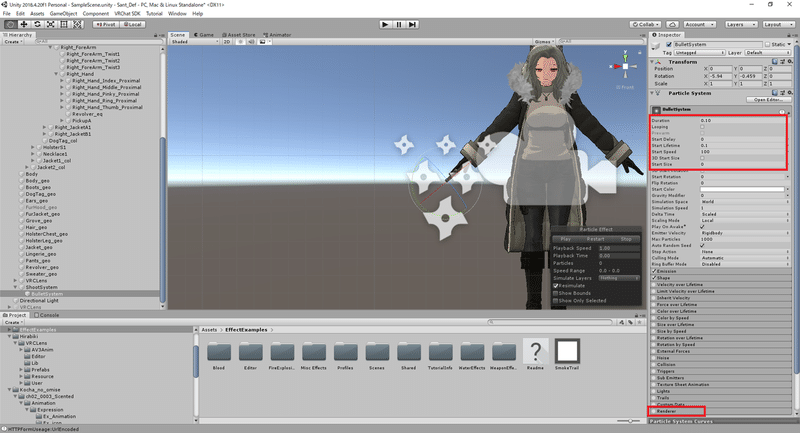
Task: Select the Rect Transform tool
Action: [64, 24]
